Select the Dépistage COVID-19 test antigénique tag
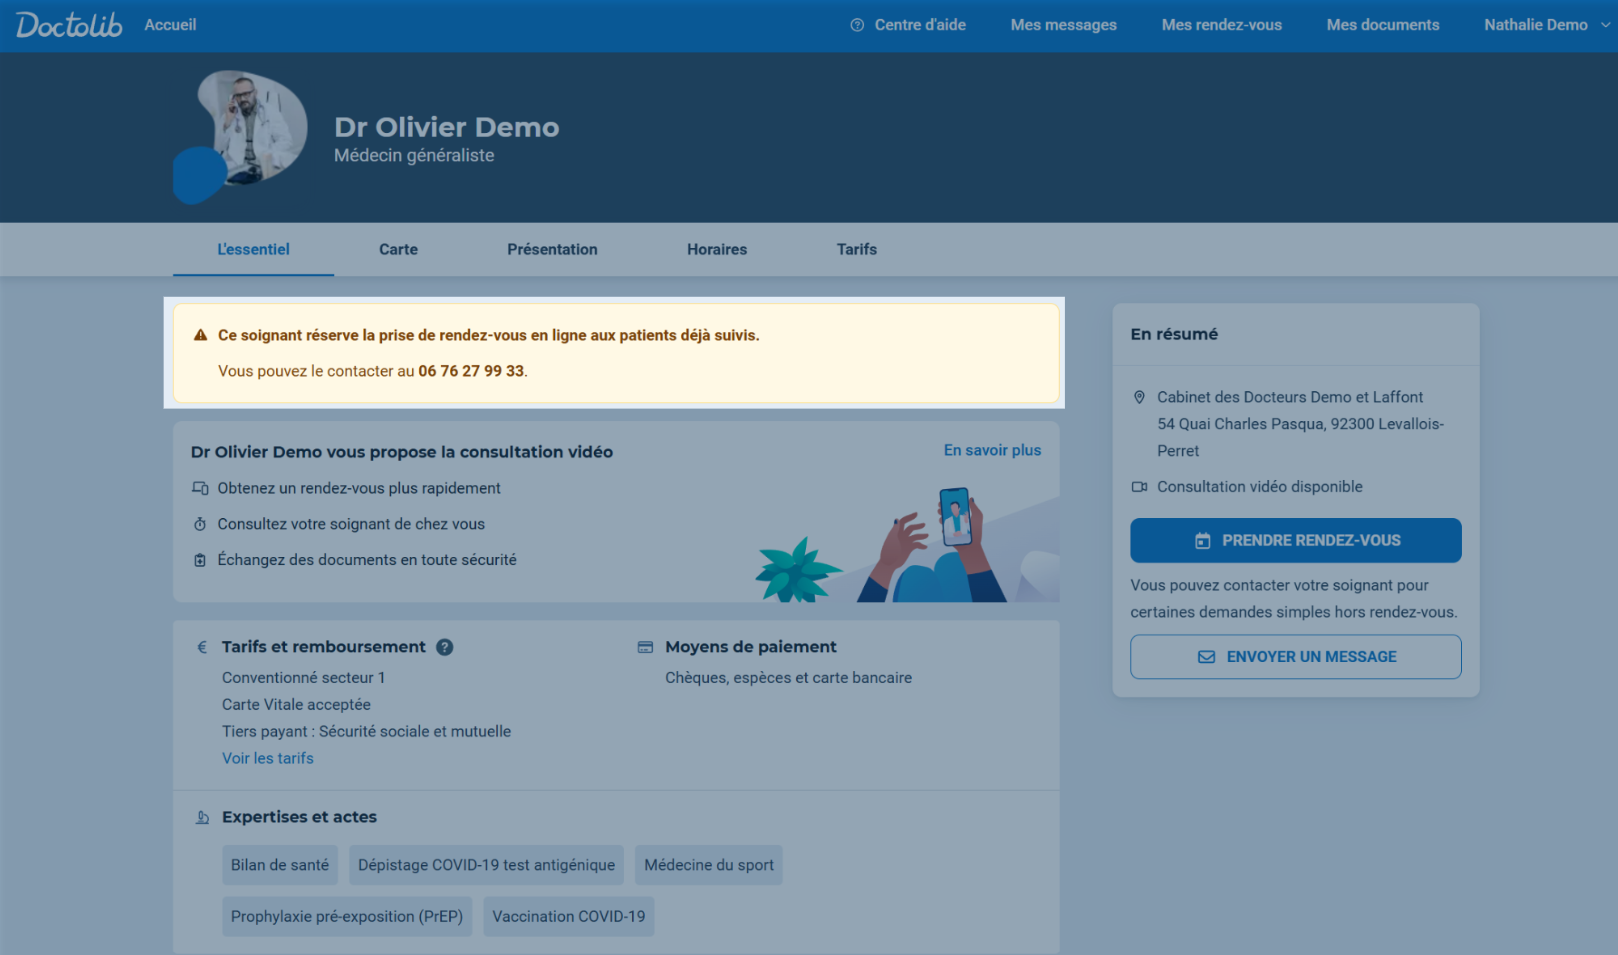 point(486,865)
